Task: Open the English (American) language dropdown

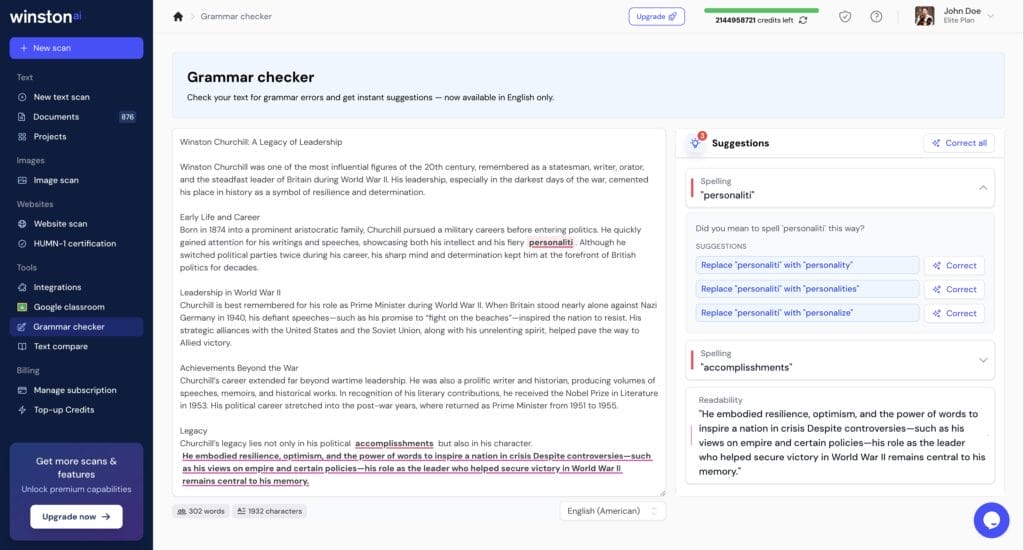Action: 612,511
